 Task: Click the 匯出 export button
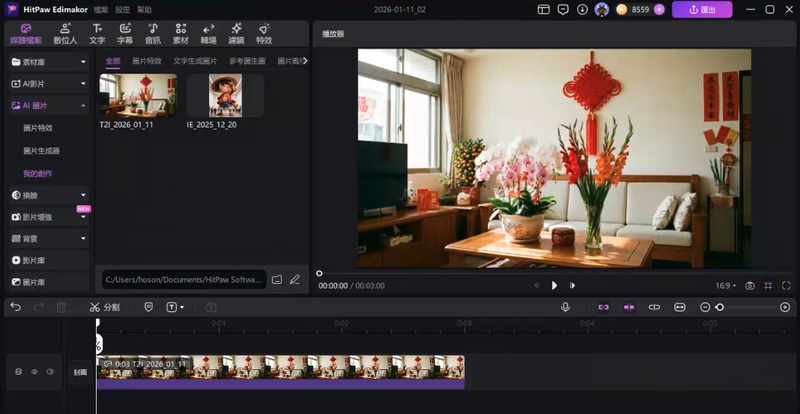(x=702, y=9)
